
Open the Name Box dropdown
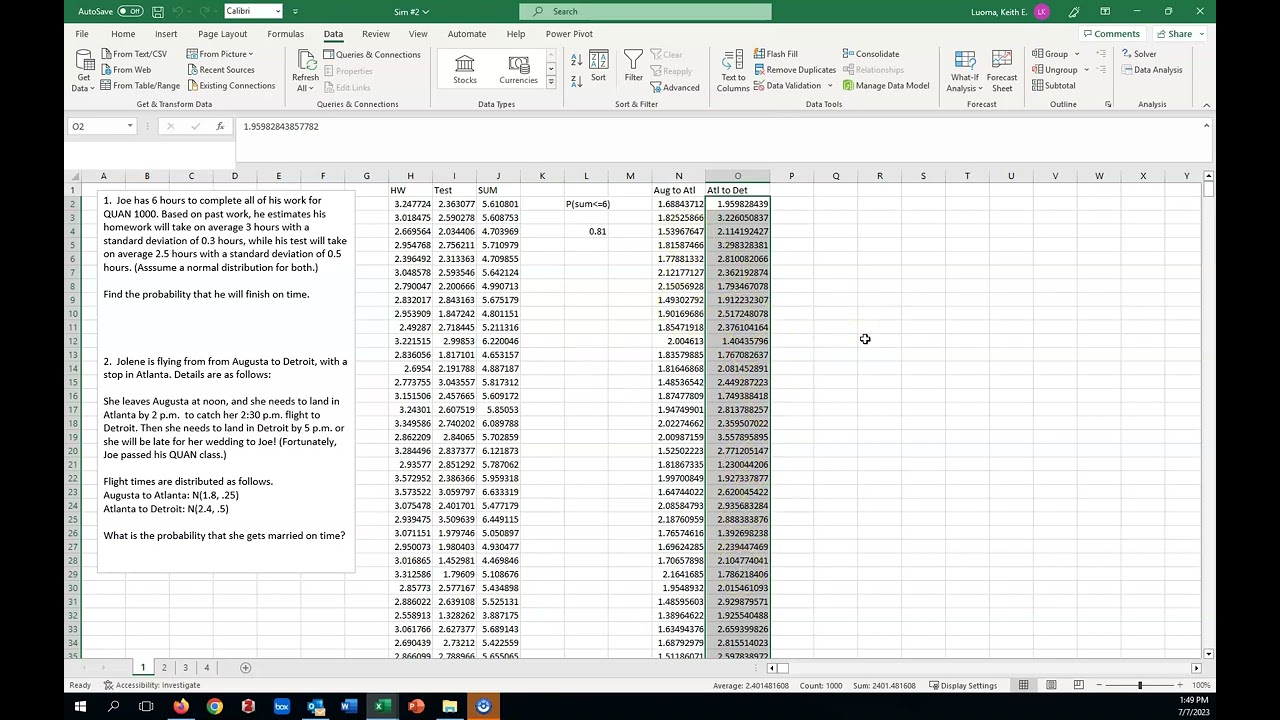tap(130, 126)
